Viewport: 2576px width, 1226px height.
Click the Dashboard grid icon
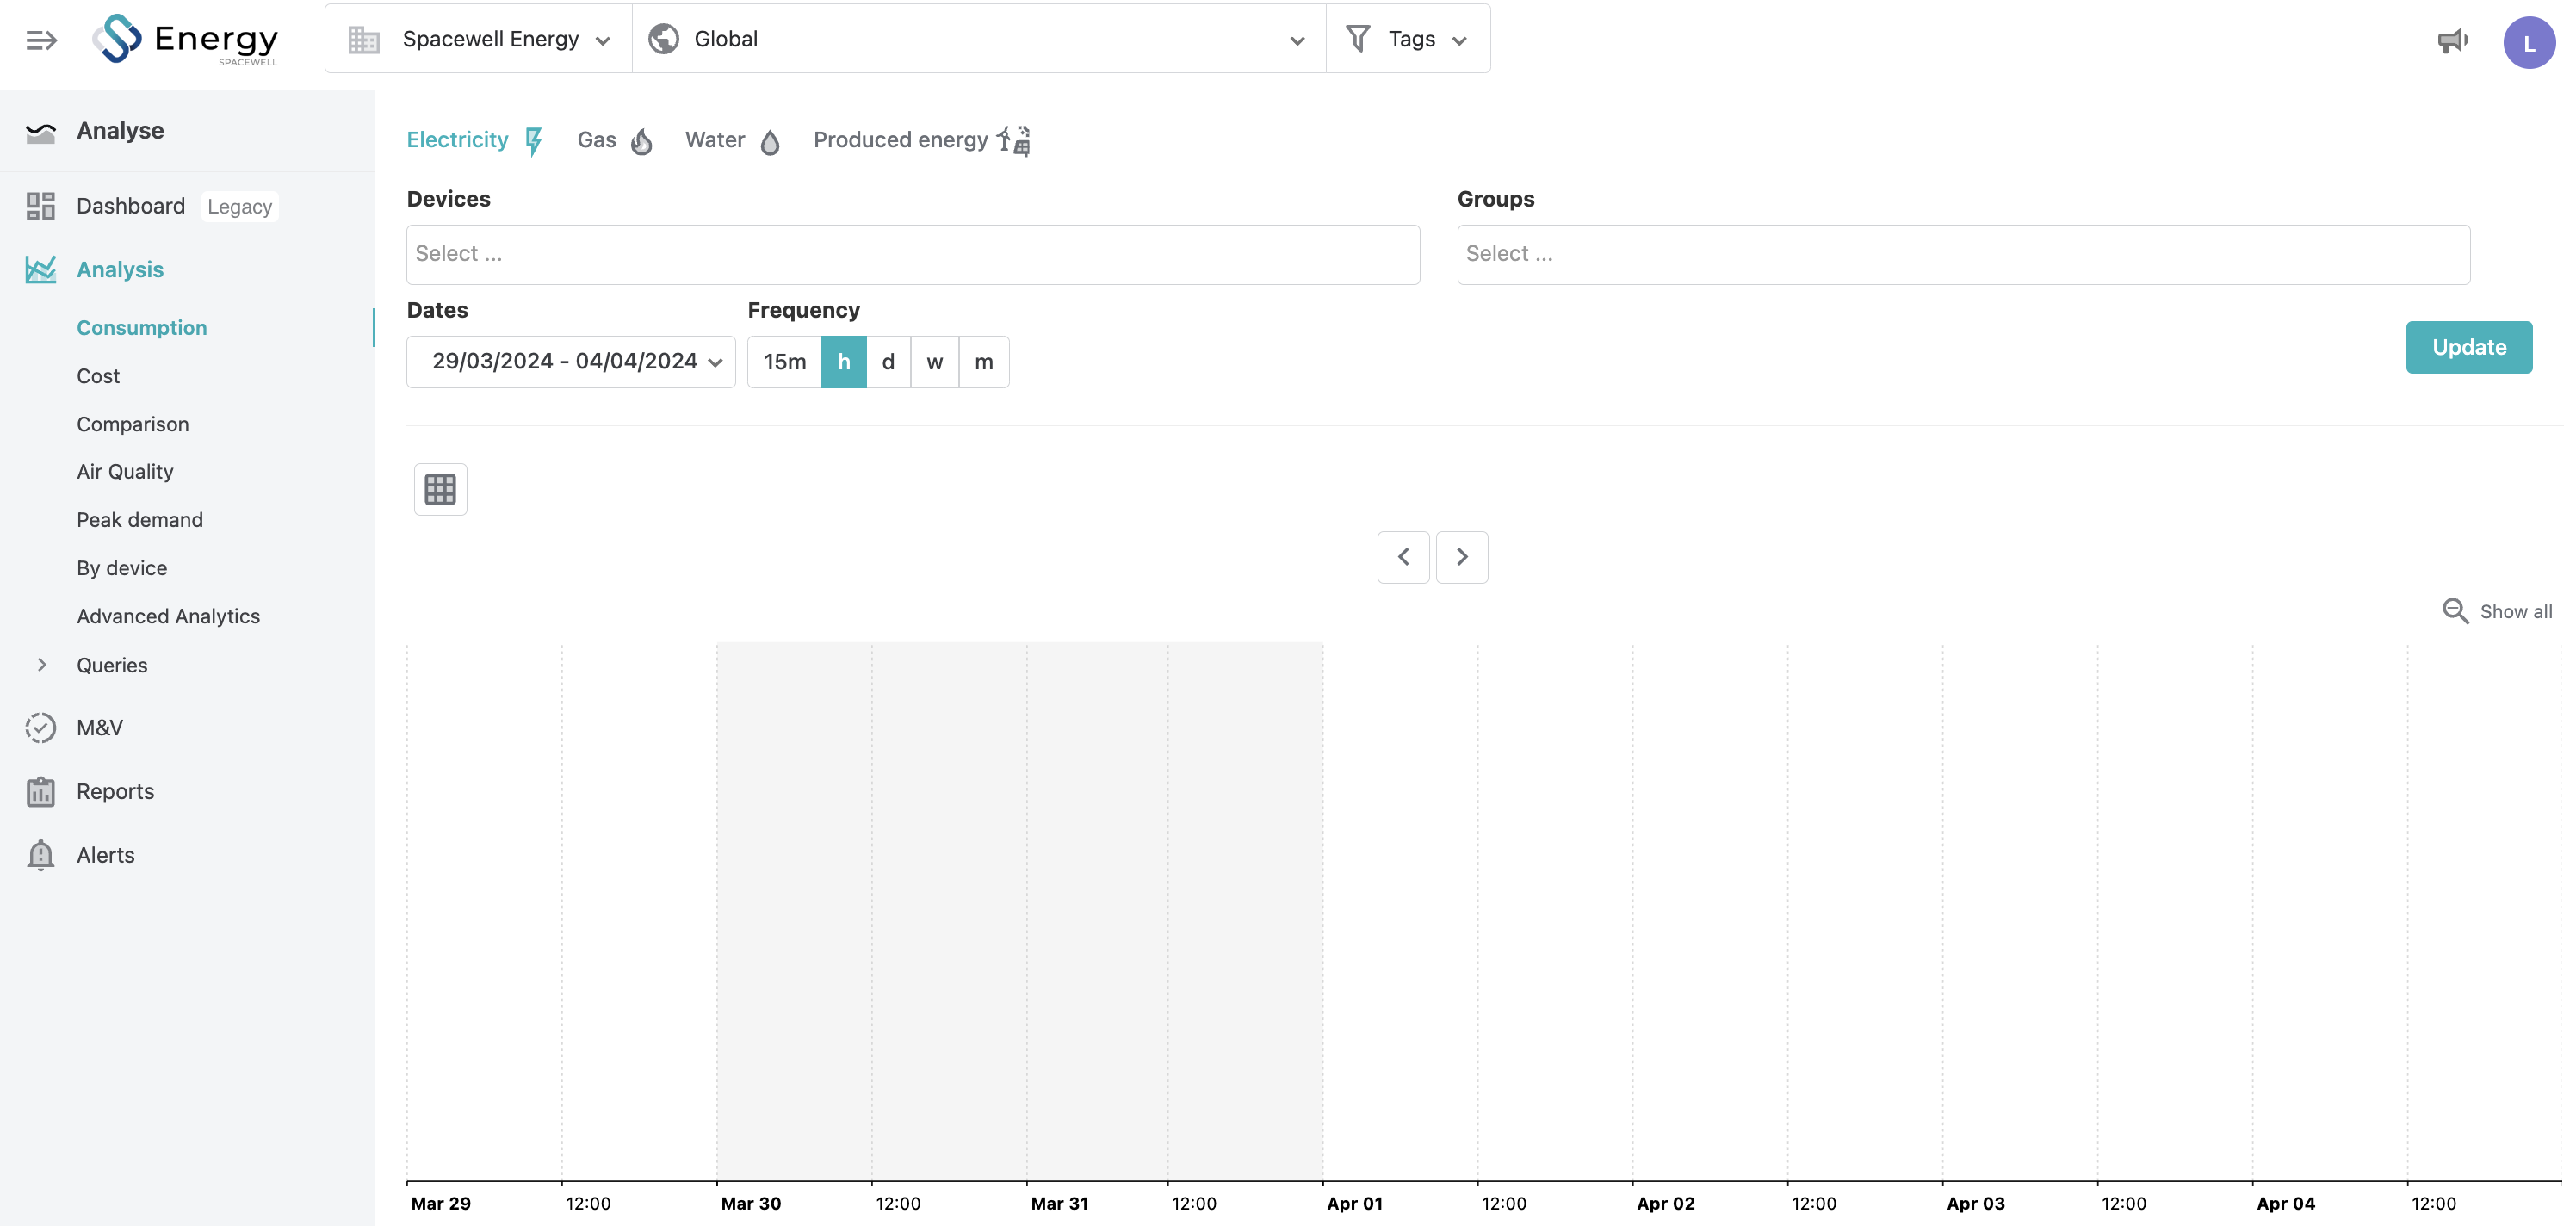41,206
